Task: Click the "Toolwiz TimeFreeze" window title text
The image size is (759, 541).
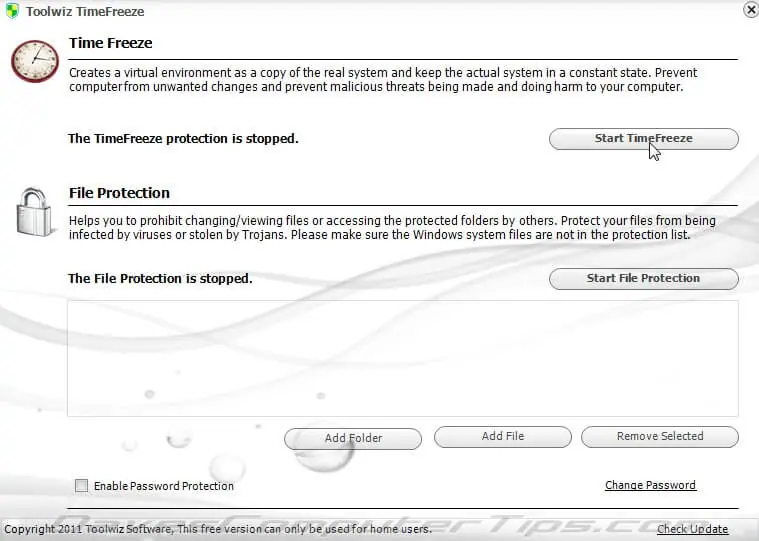Action: (85, 12)
